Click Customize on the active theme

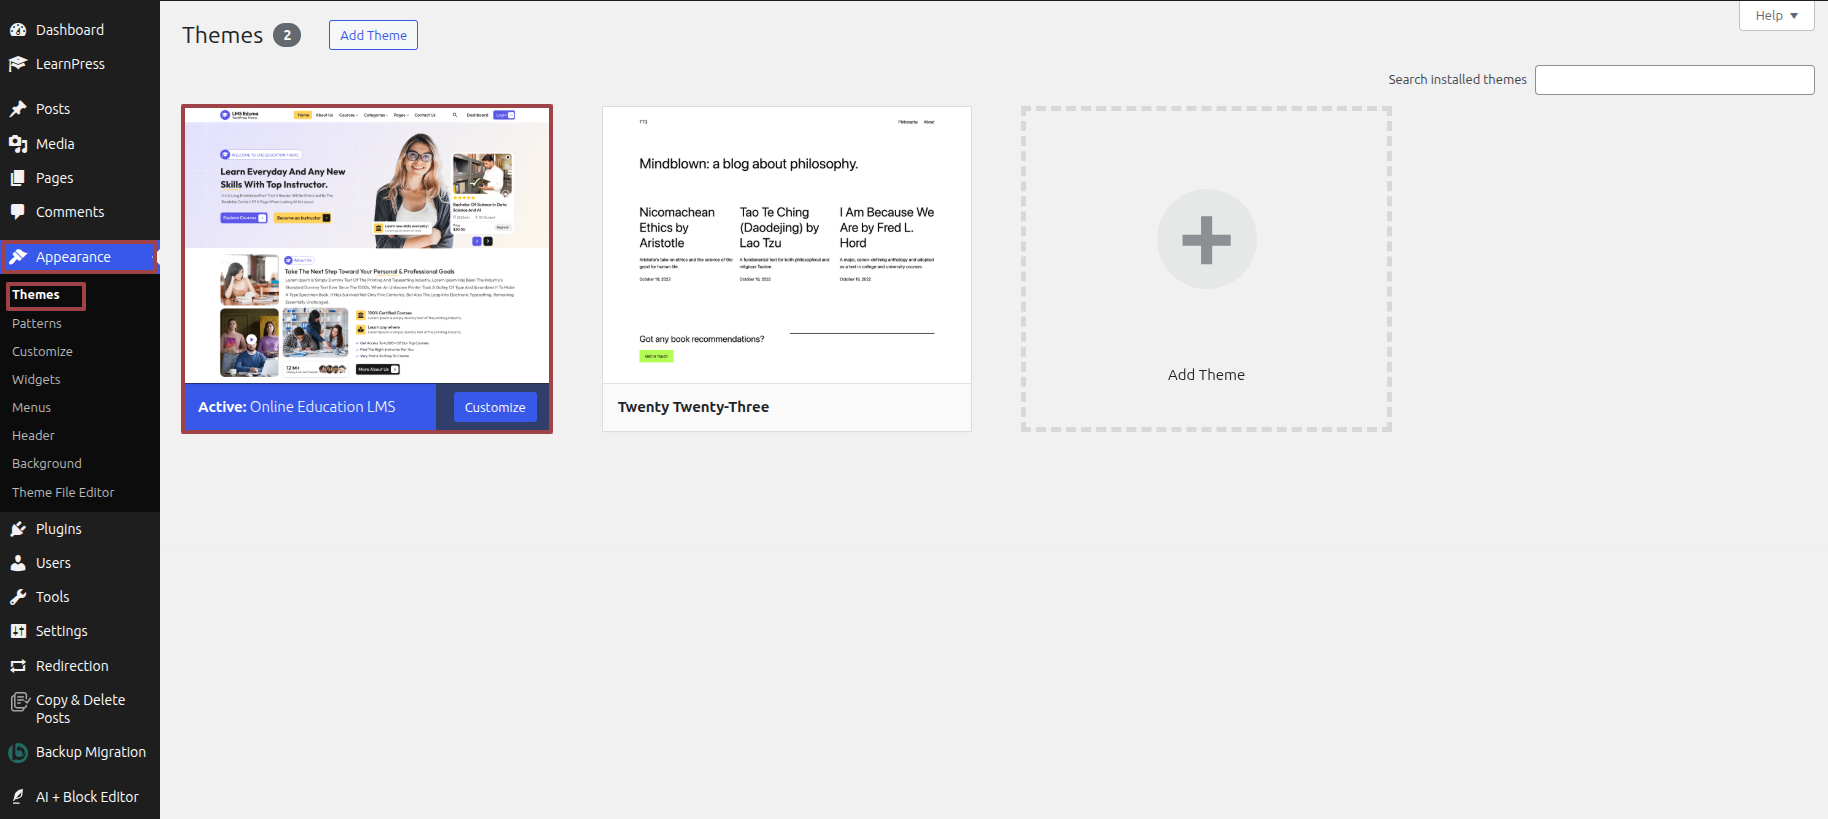tap(495, 407)
